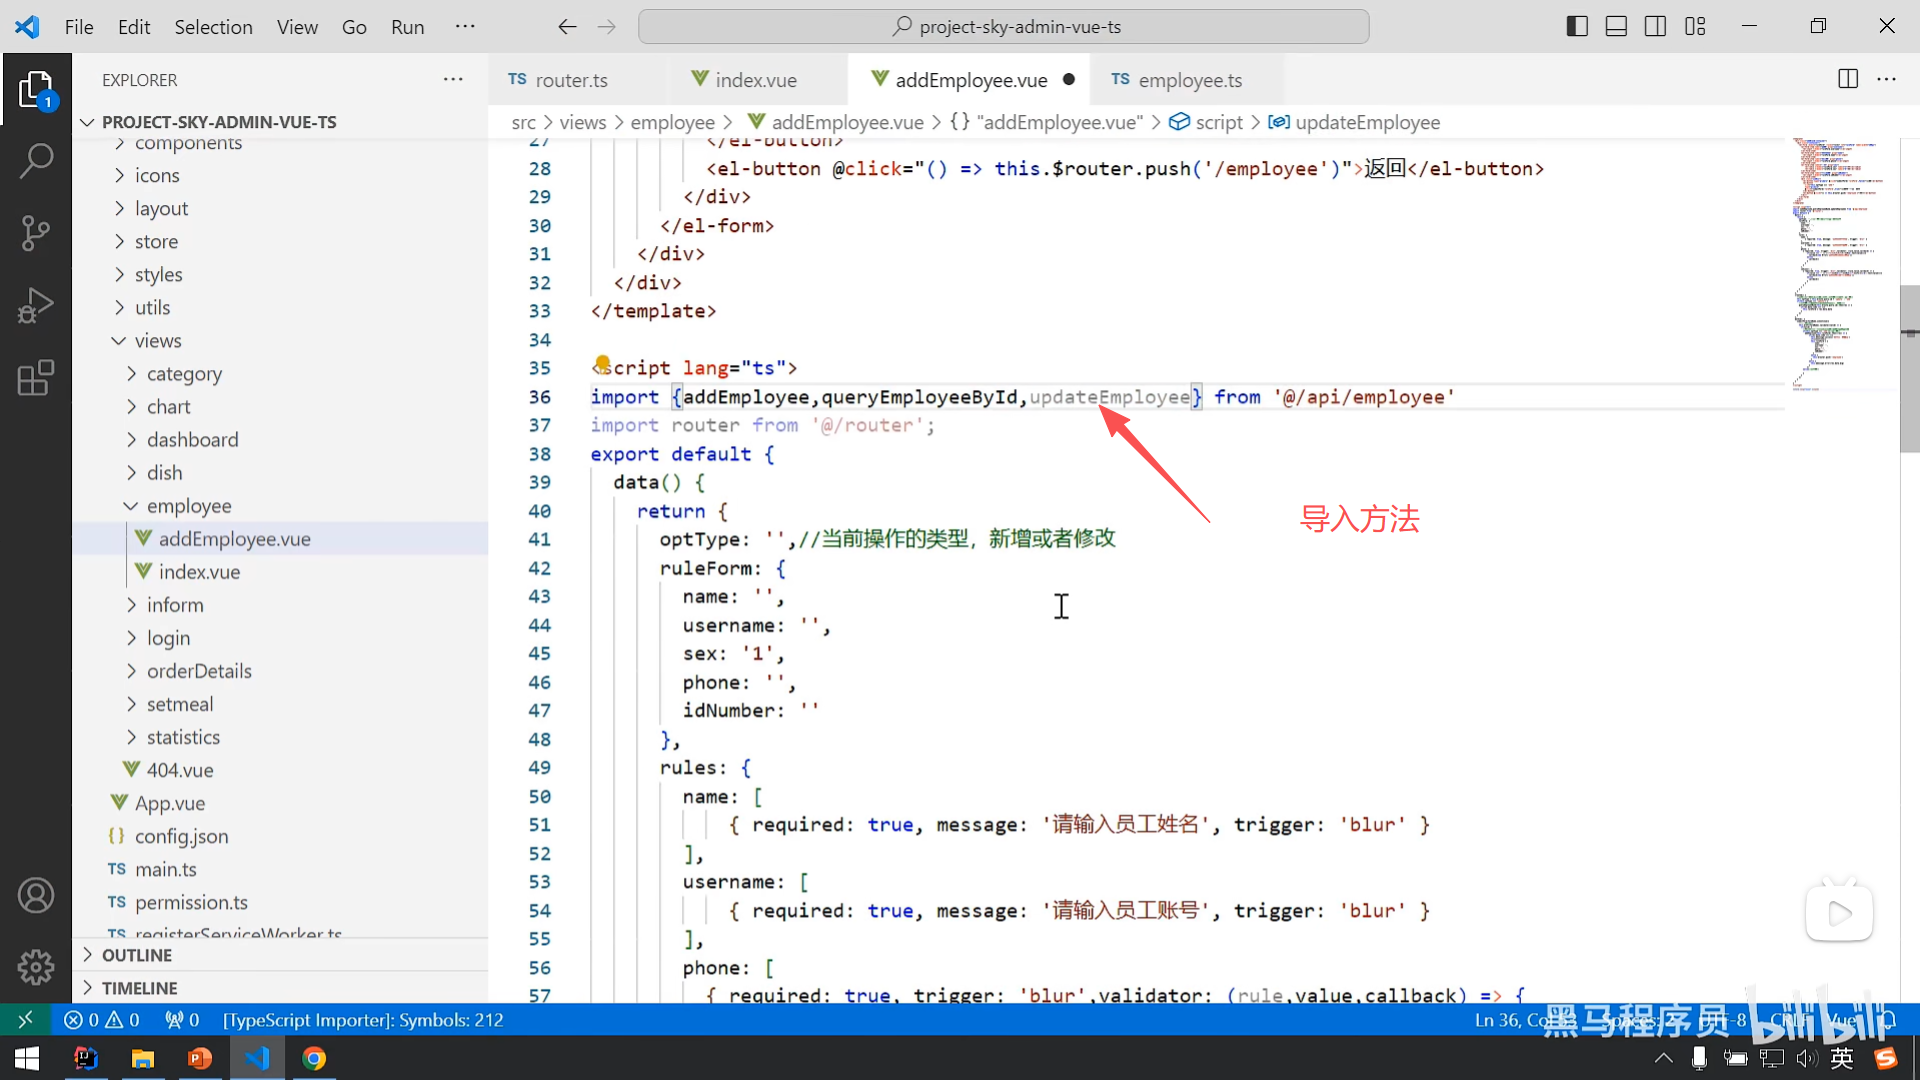Open the Source Control view

[x=36, y=233]
